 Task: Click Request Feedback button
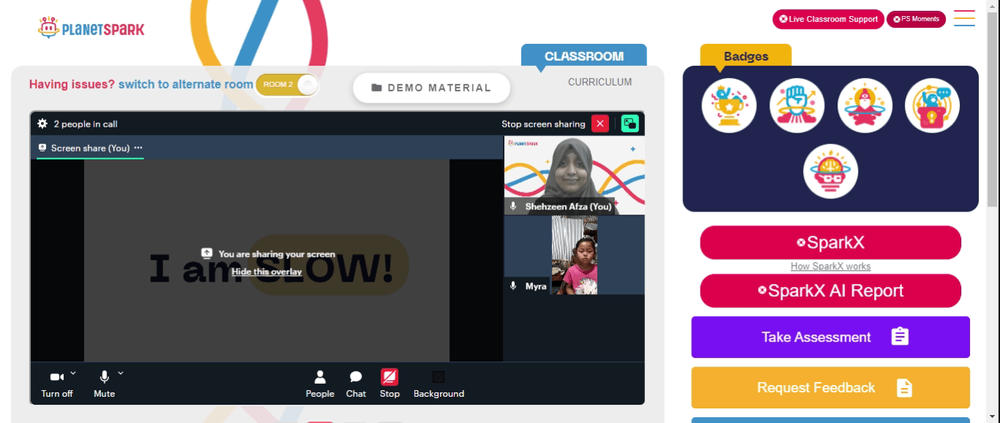click(830, 387)
